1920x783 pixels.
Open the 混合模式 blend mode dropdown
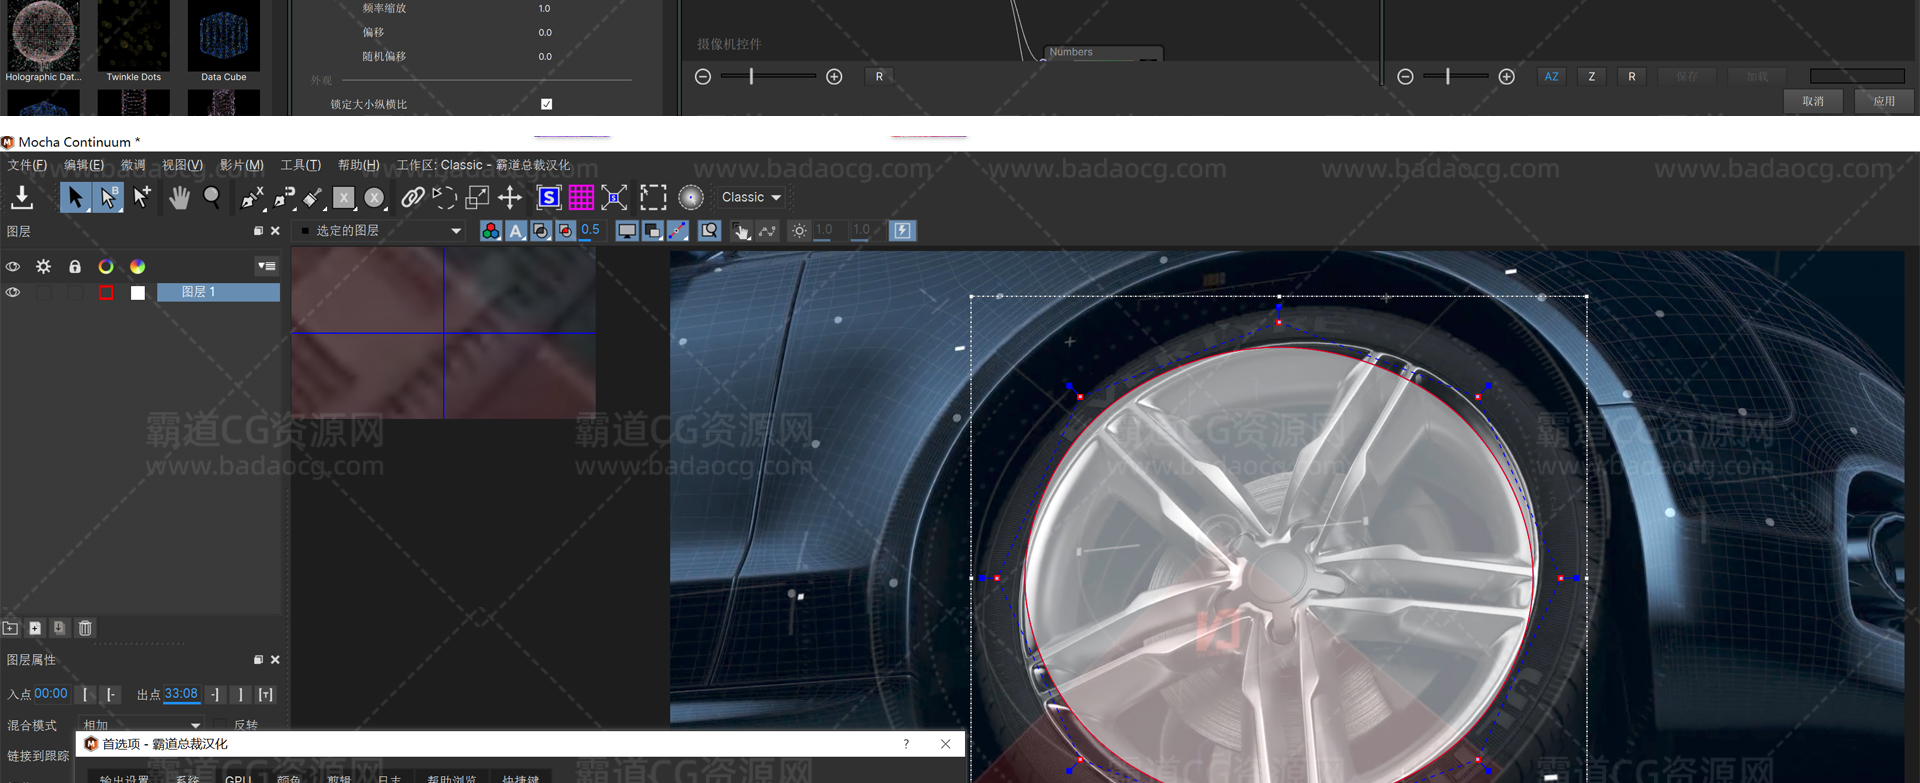(x=141, y=725)
